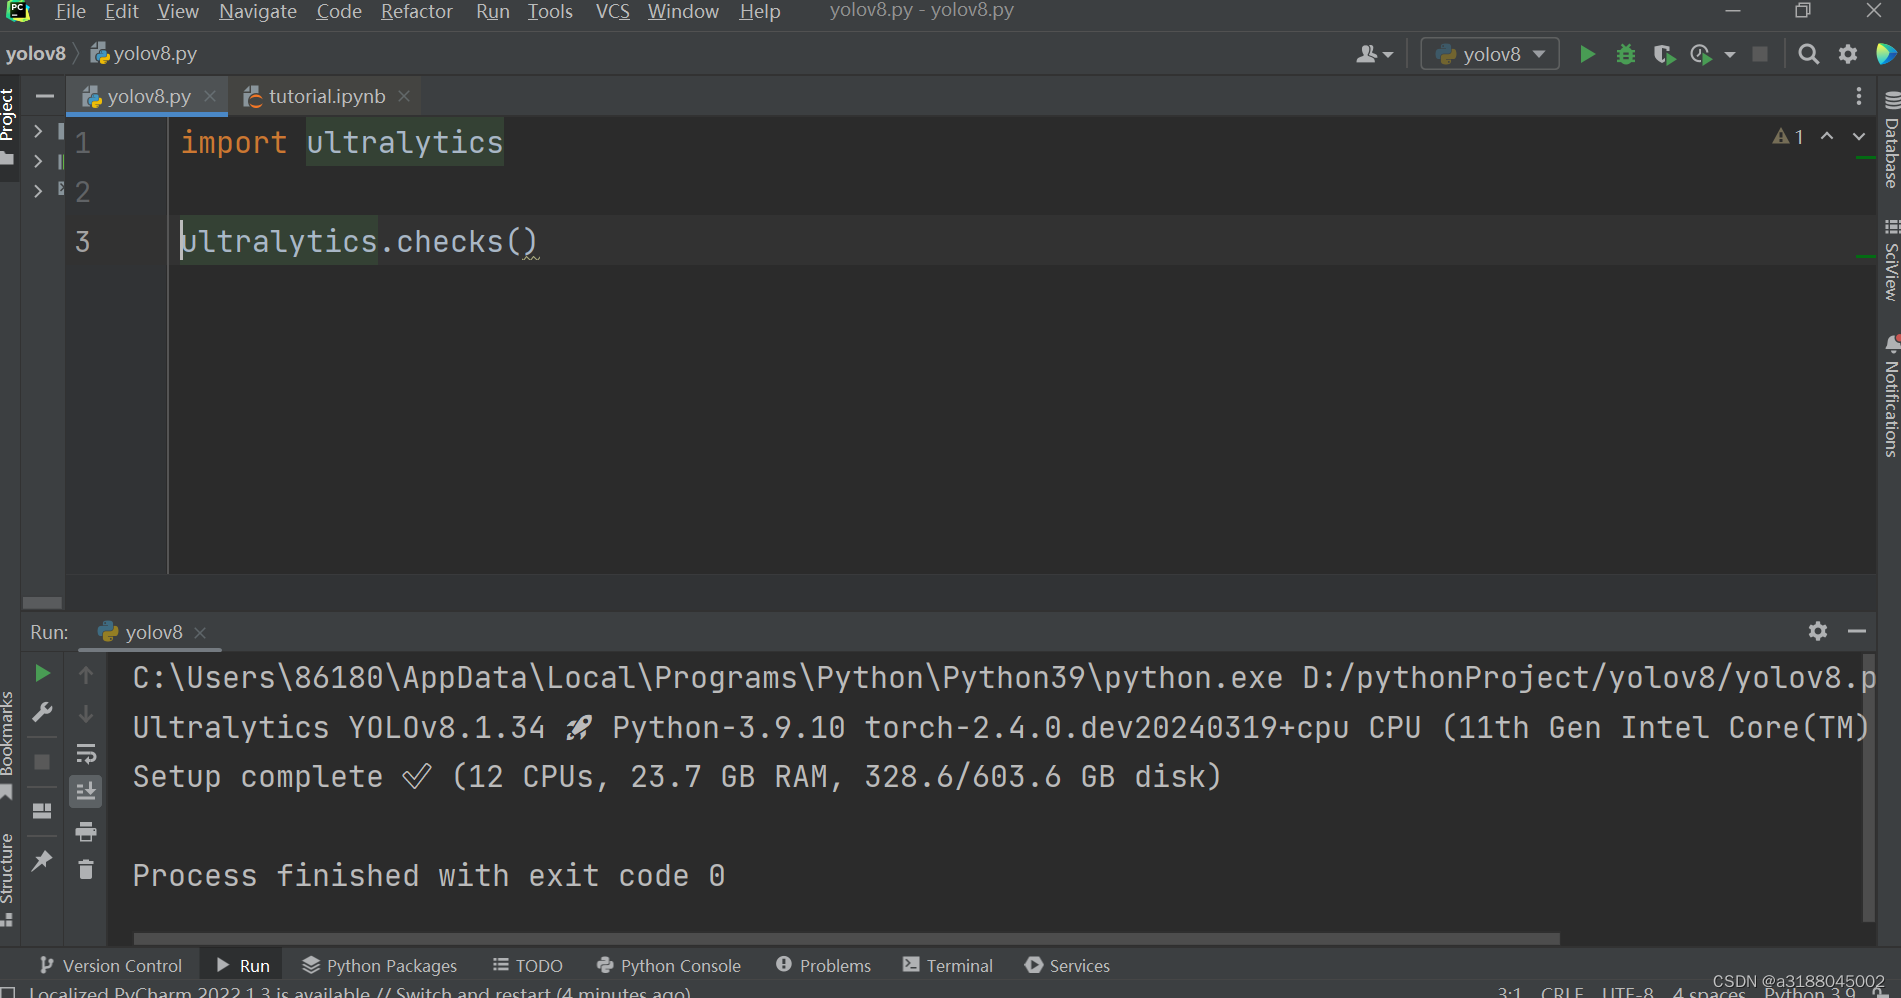Close the yolov8 run tab
The image size is (1901, 998).
click(x=200, y=633)
